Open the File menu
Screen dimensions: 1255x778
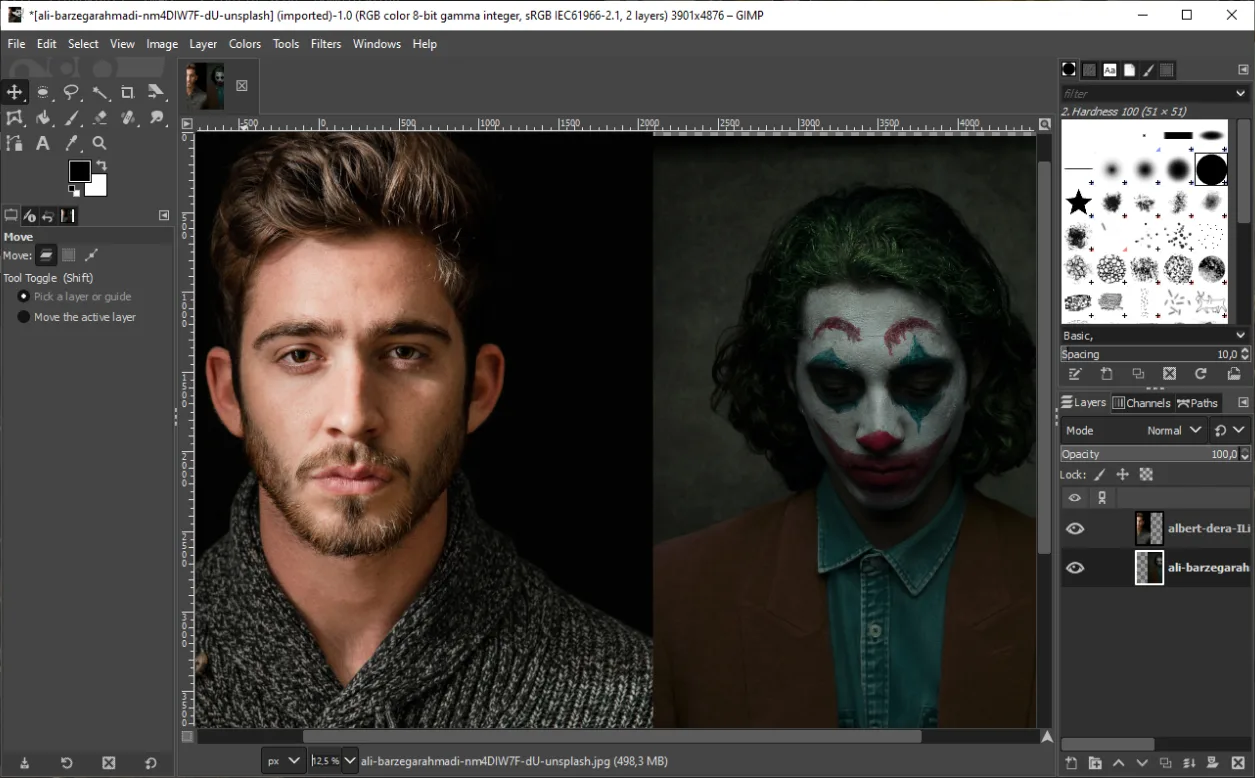(16, 44)
